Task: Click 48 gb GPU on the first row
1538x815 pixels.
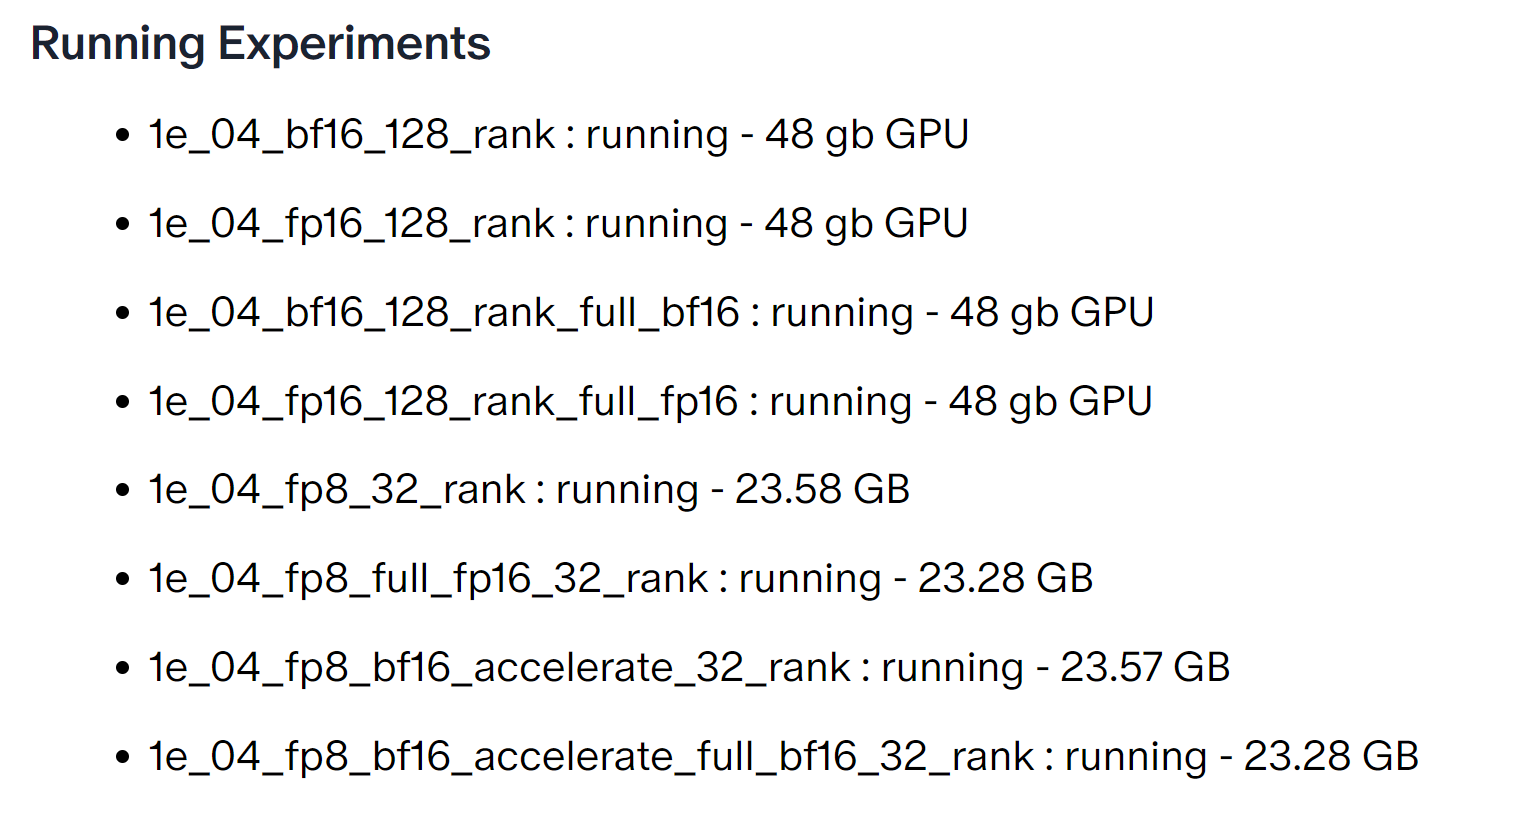Action: point(867,135)
